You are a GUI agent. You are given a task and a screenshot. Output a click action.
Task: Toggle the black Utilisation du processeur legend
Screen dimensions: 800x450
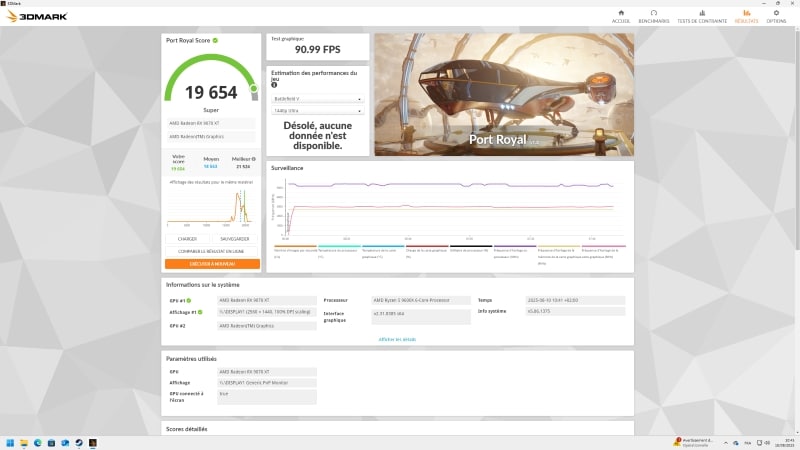[x=471, y=249]
